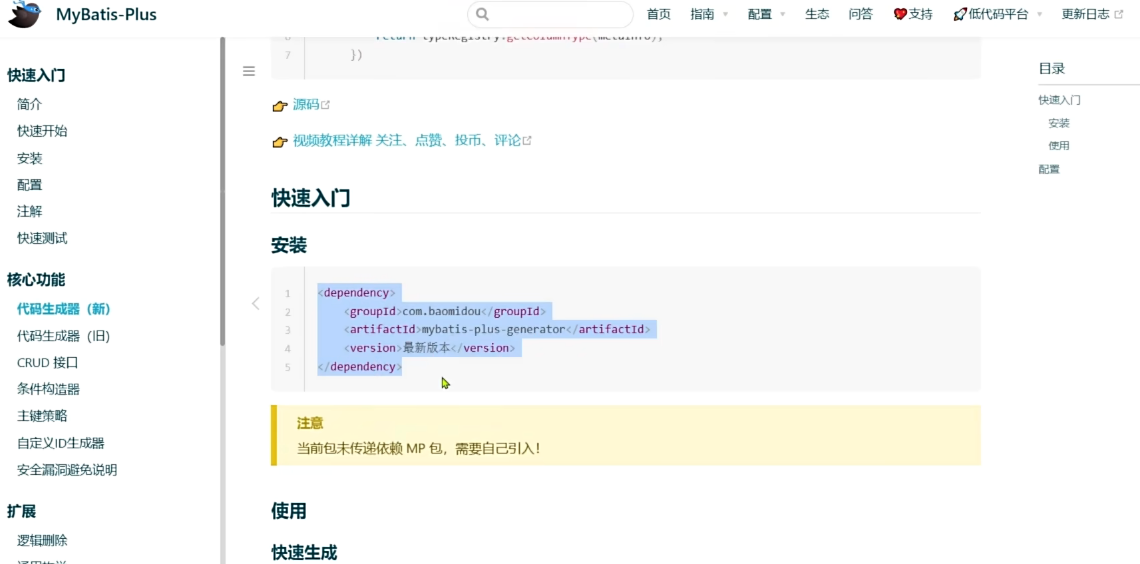Open the 指南 nav menu
This screenshot has width=1140, height=564.
[x=702, y=15]
